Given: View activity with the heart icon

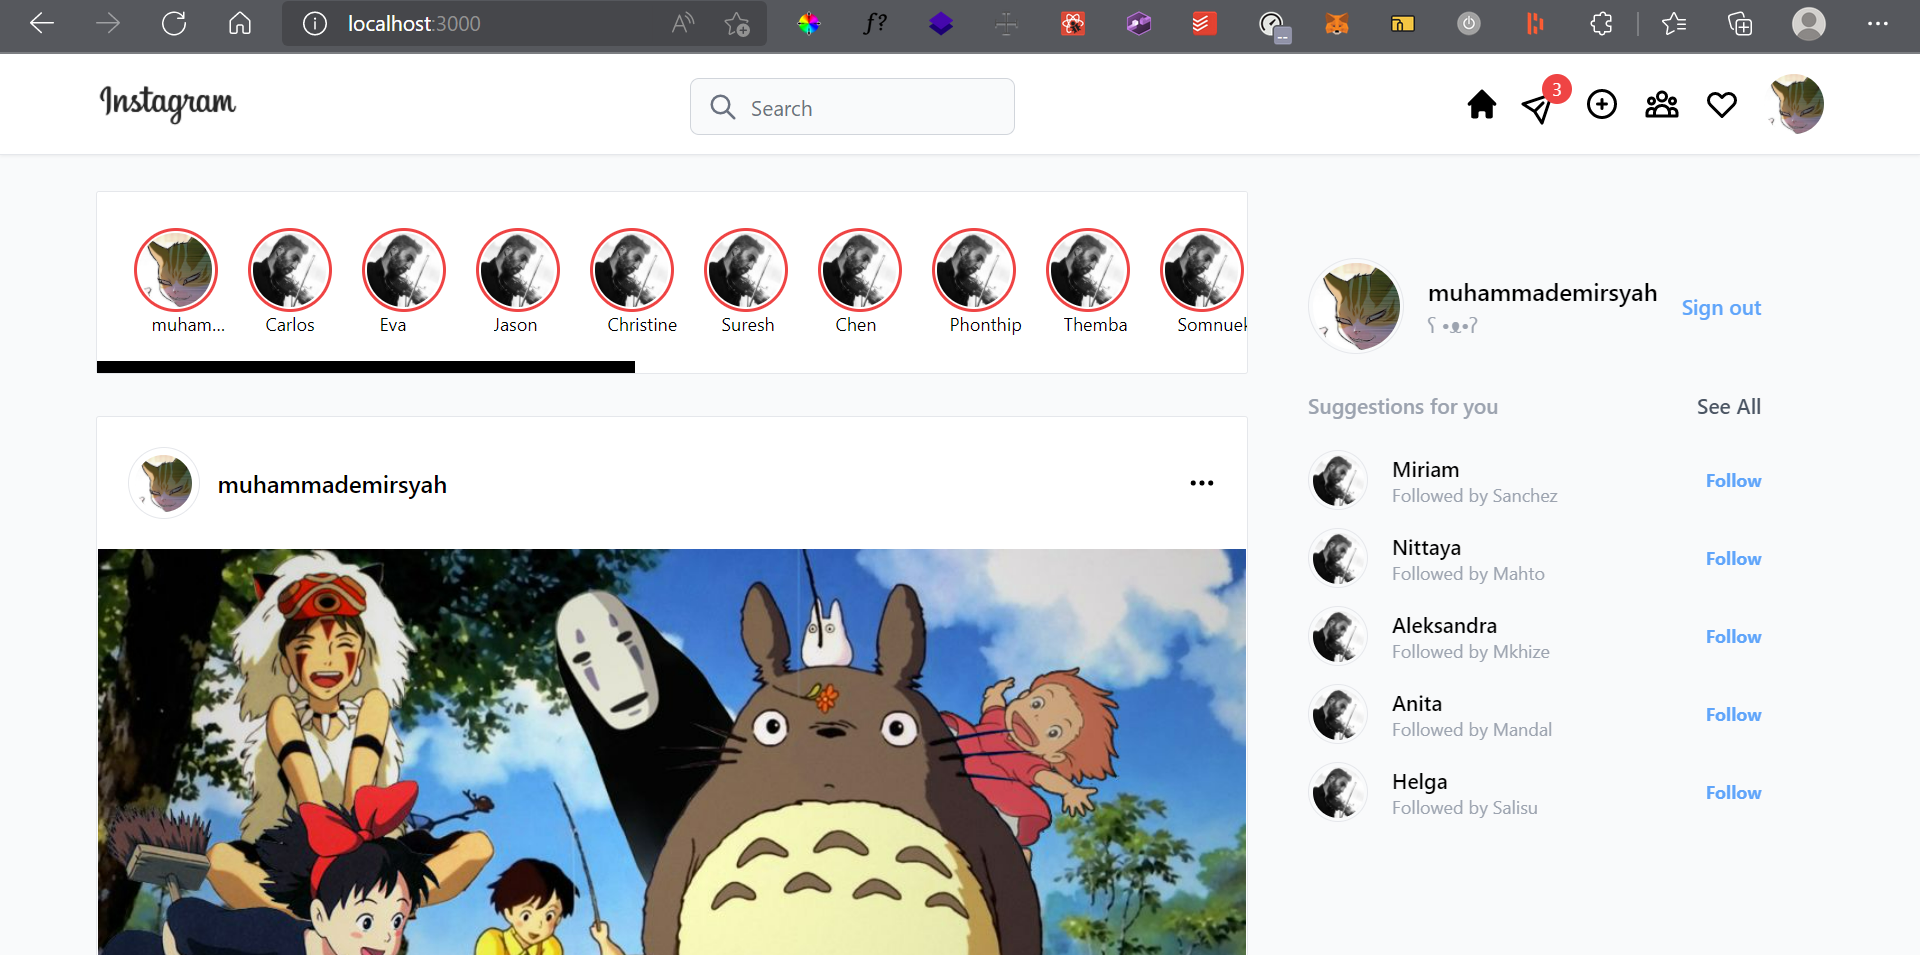Looking at the screenshot, I should click(1722, 104).
